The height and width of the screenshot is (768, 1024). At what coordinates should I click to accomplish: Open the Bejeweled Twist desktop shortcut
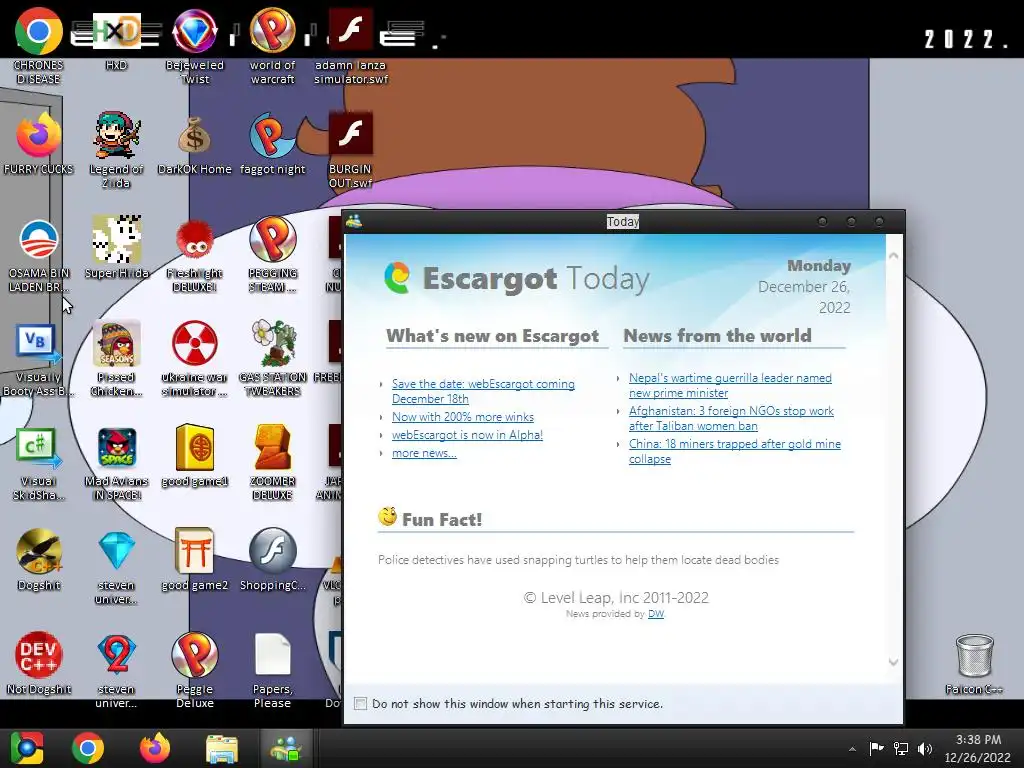[194, 32]
